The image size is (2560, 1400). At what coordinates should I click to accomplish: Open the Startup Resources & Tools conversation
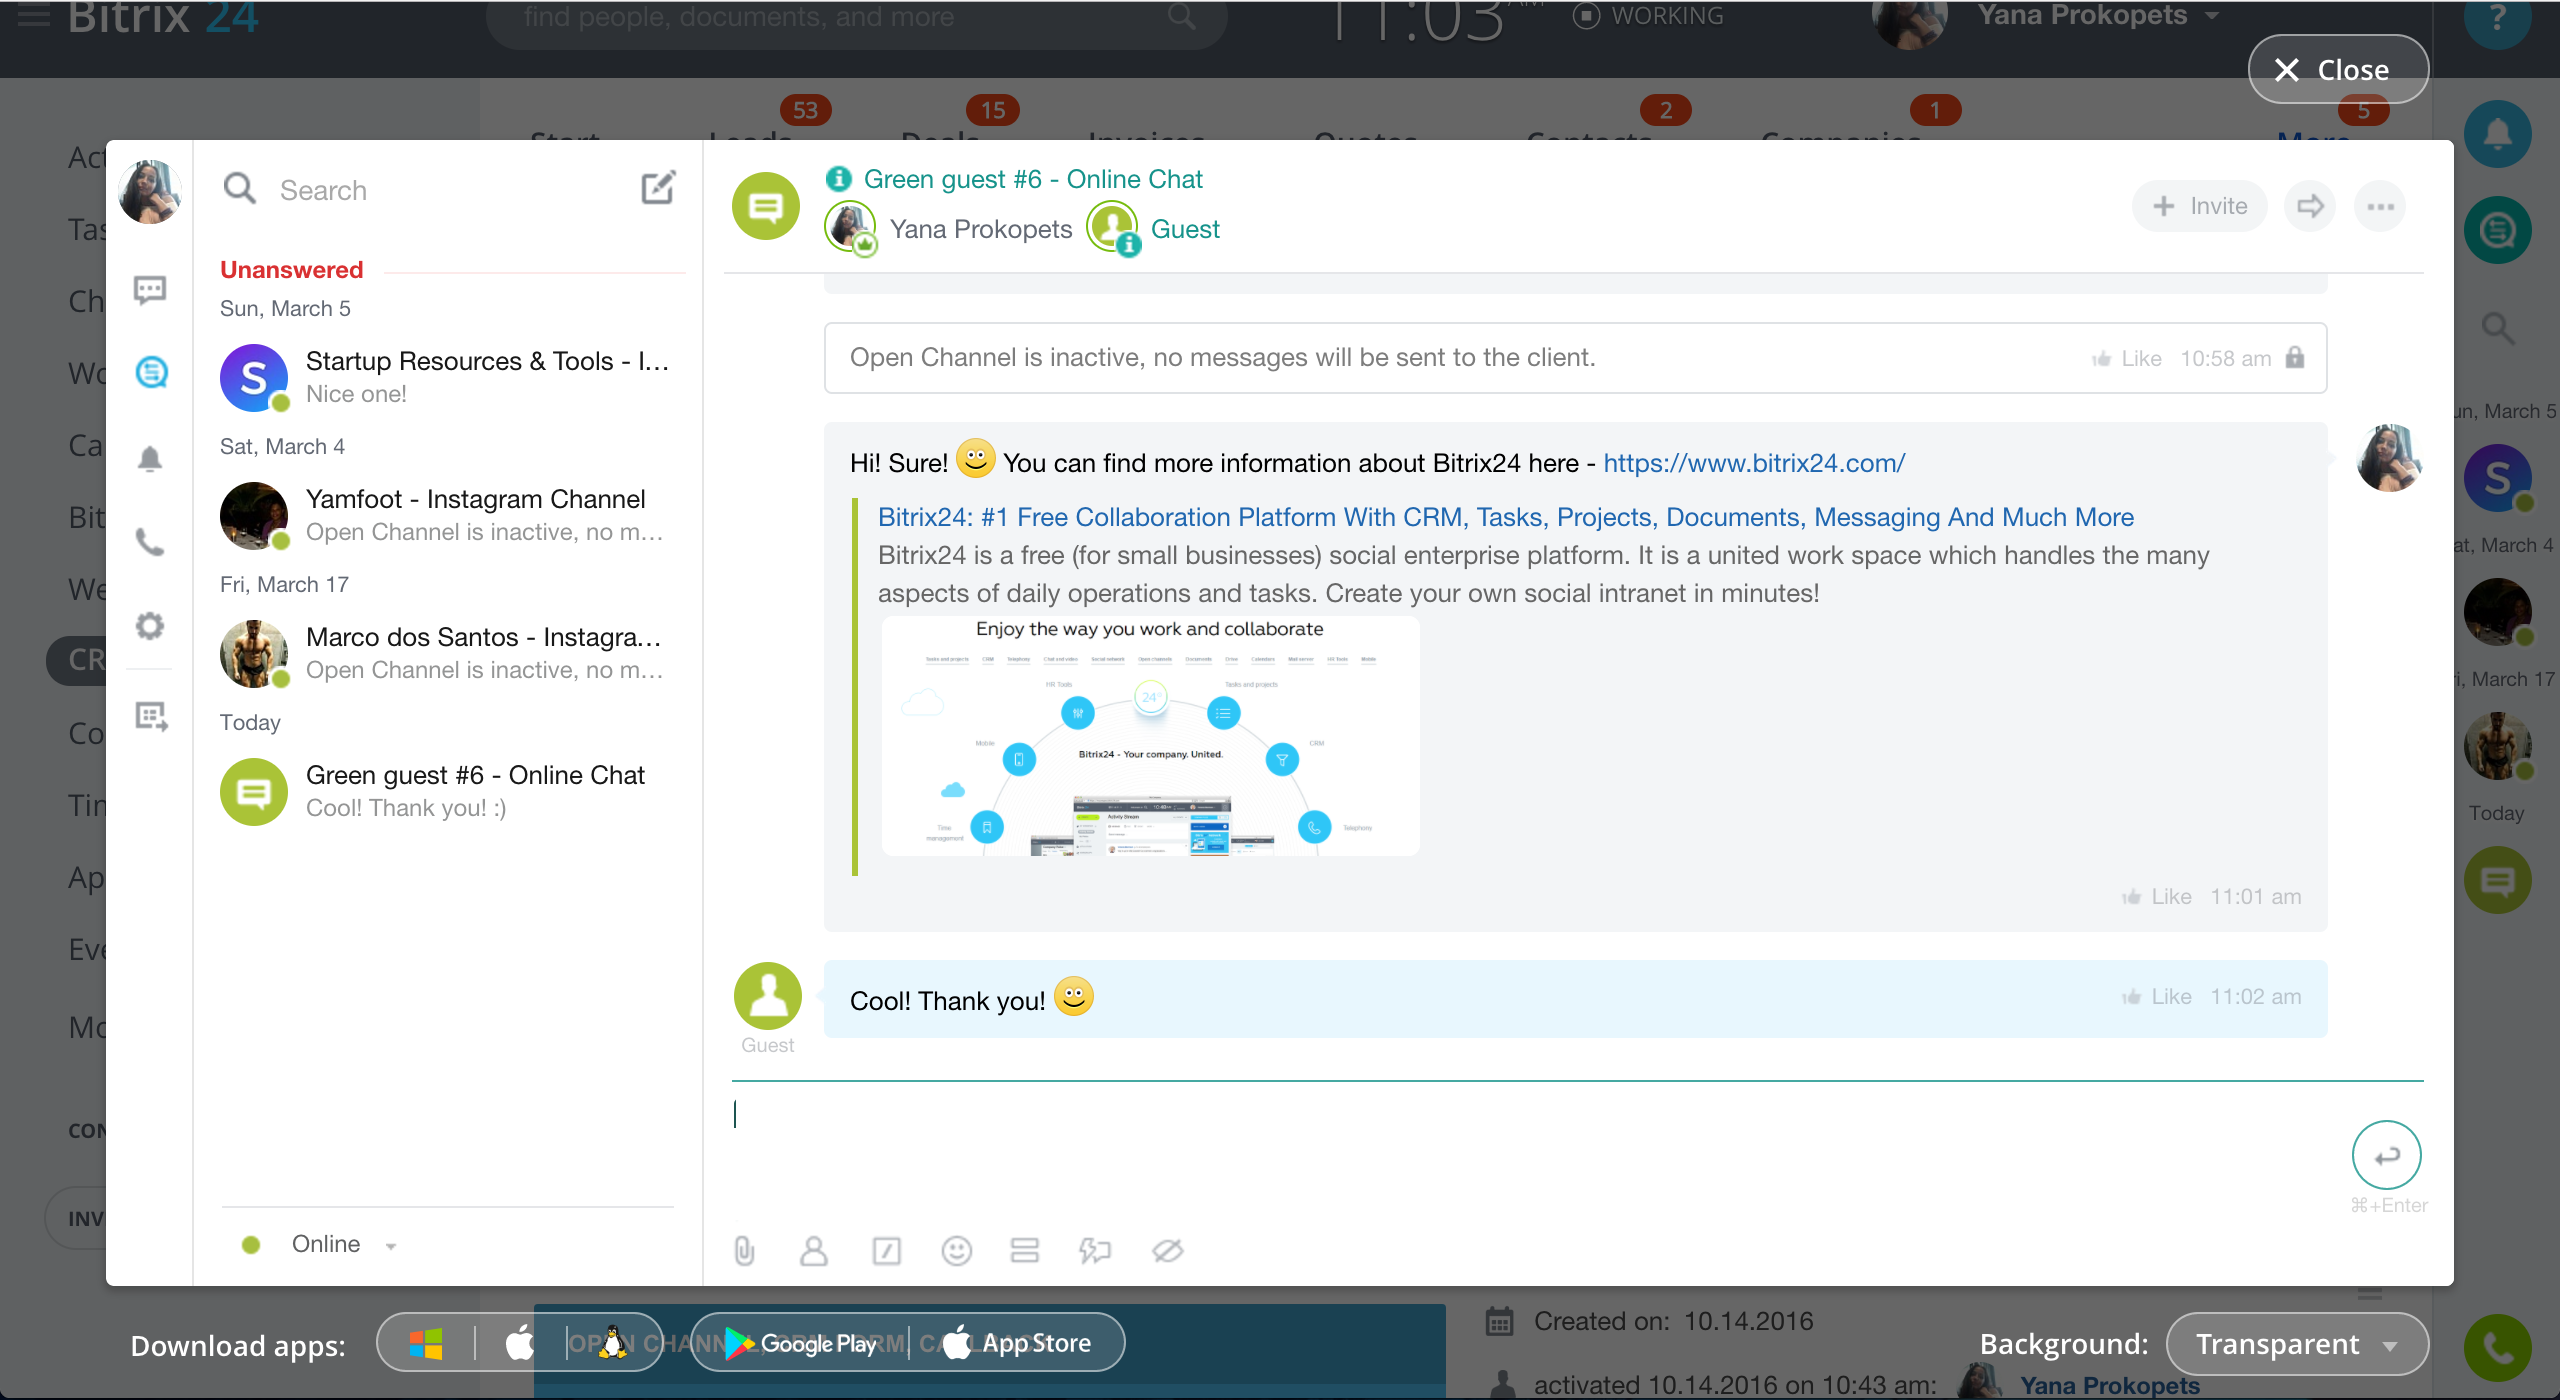[x=446, y=377]
